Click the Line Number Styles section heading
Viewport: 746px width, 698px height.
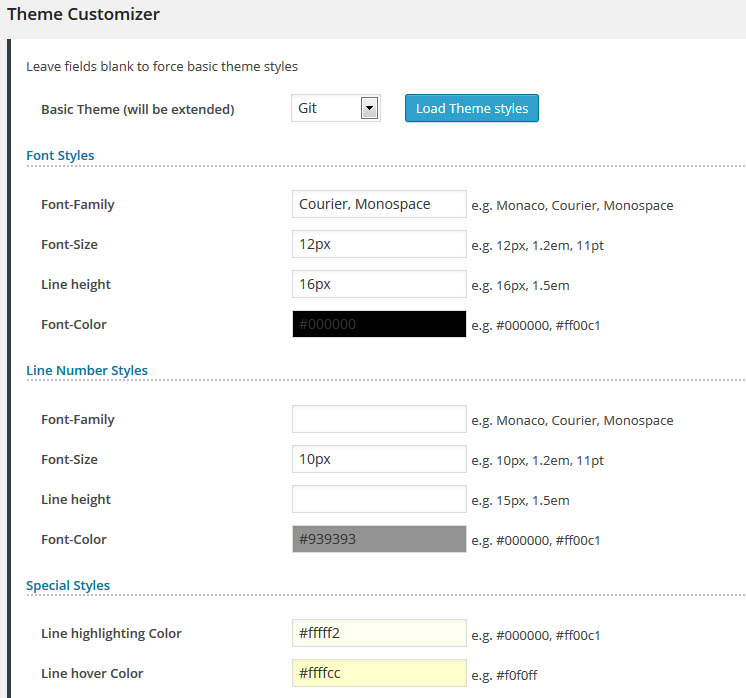87,370
